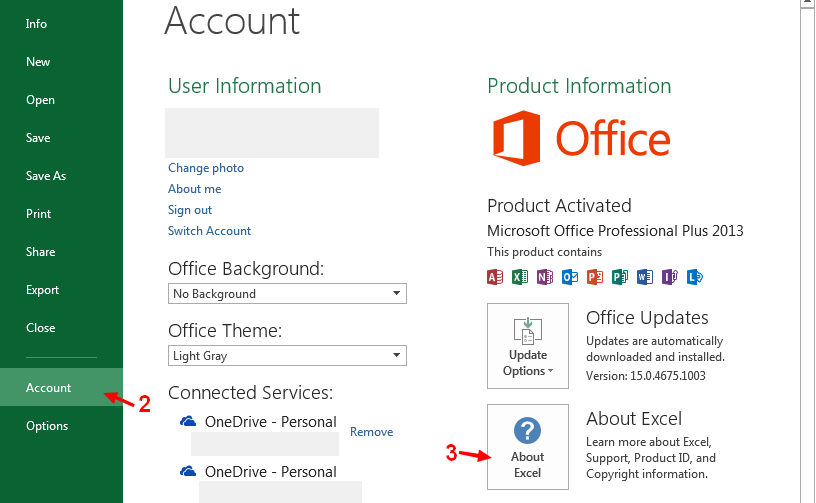816x503 pixels.
Task: Click the PowerPoint app icon
Action: pyautogui.click(x=595, y=277)
